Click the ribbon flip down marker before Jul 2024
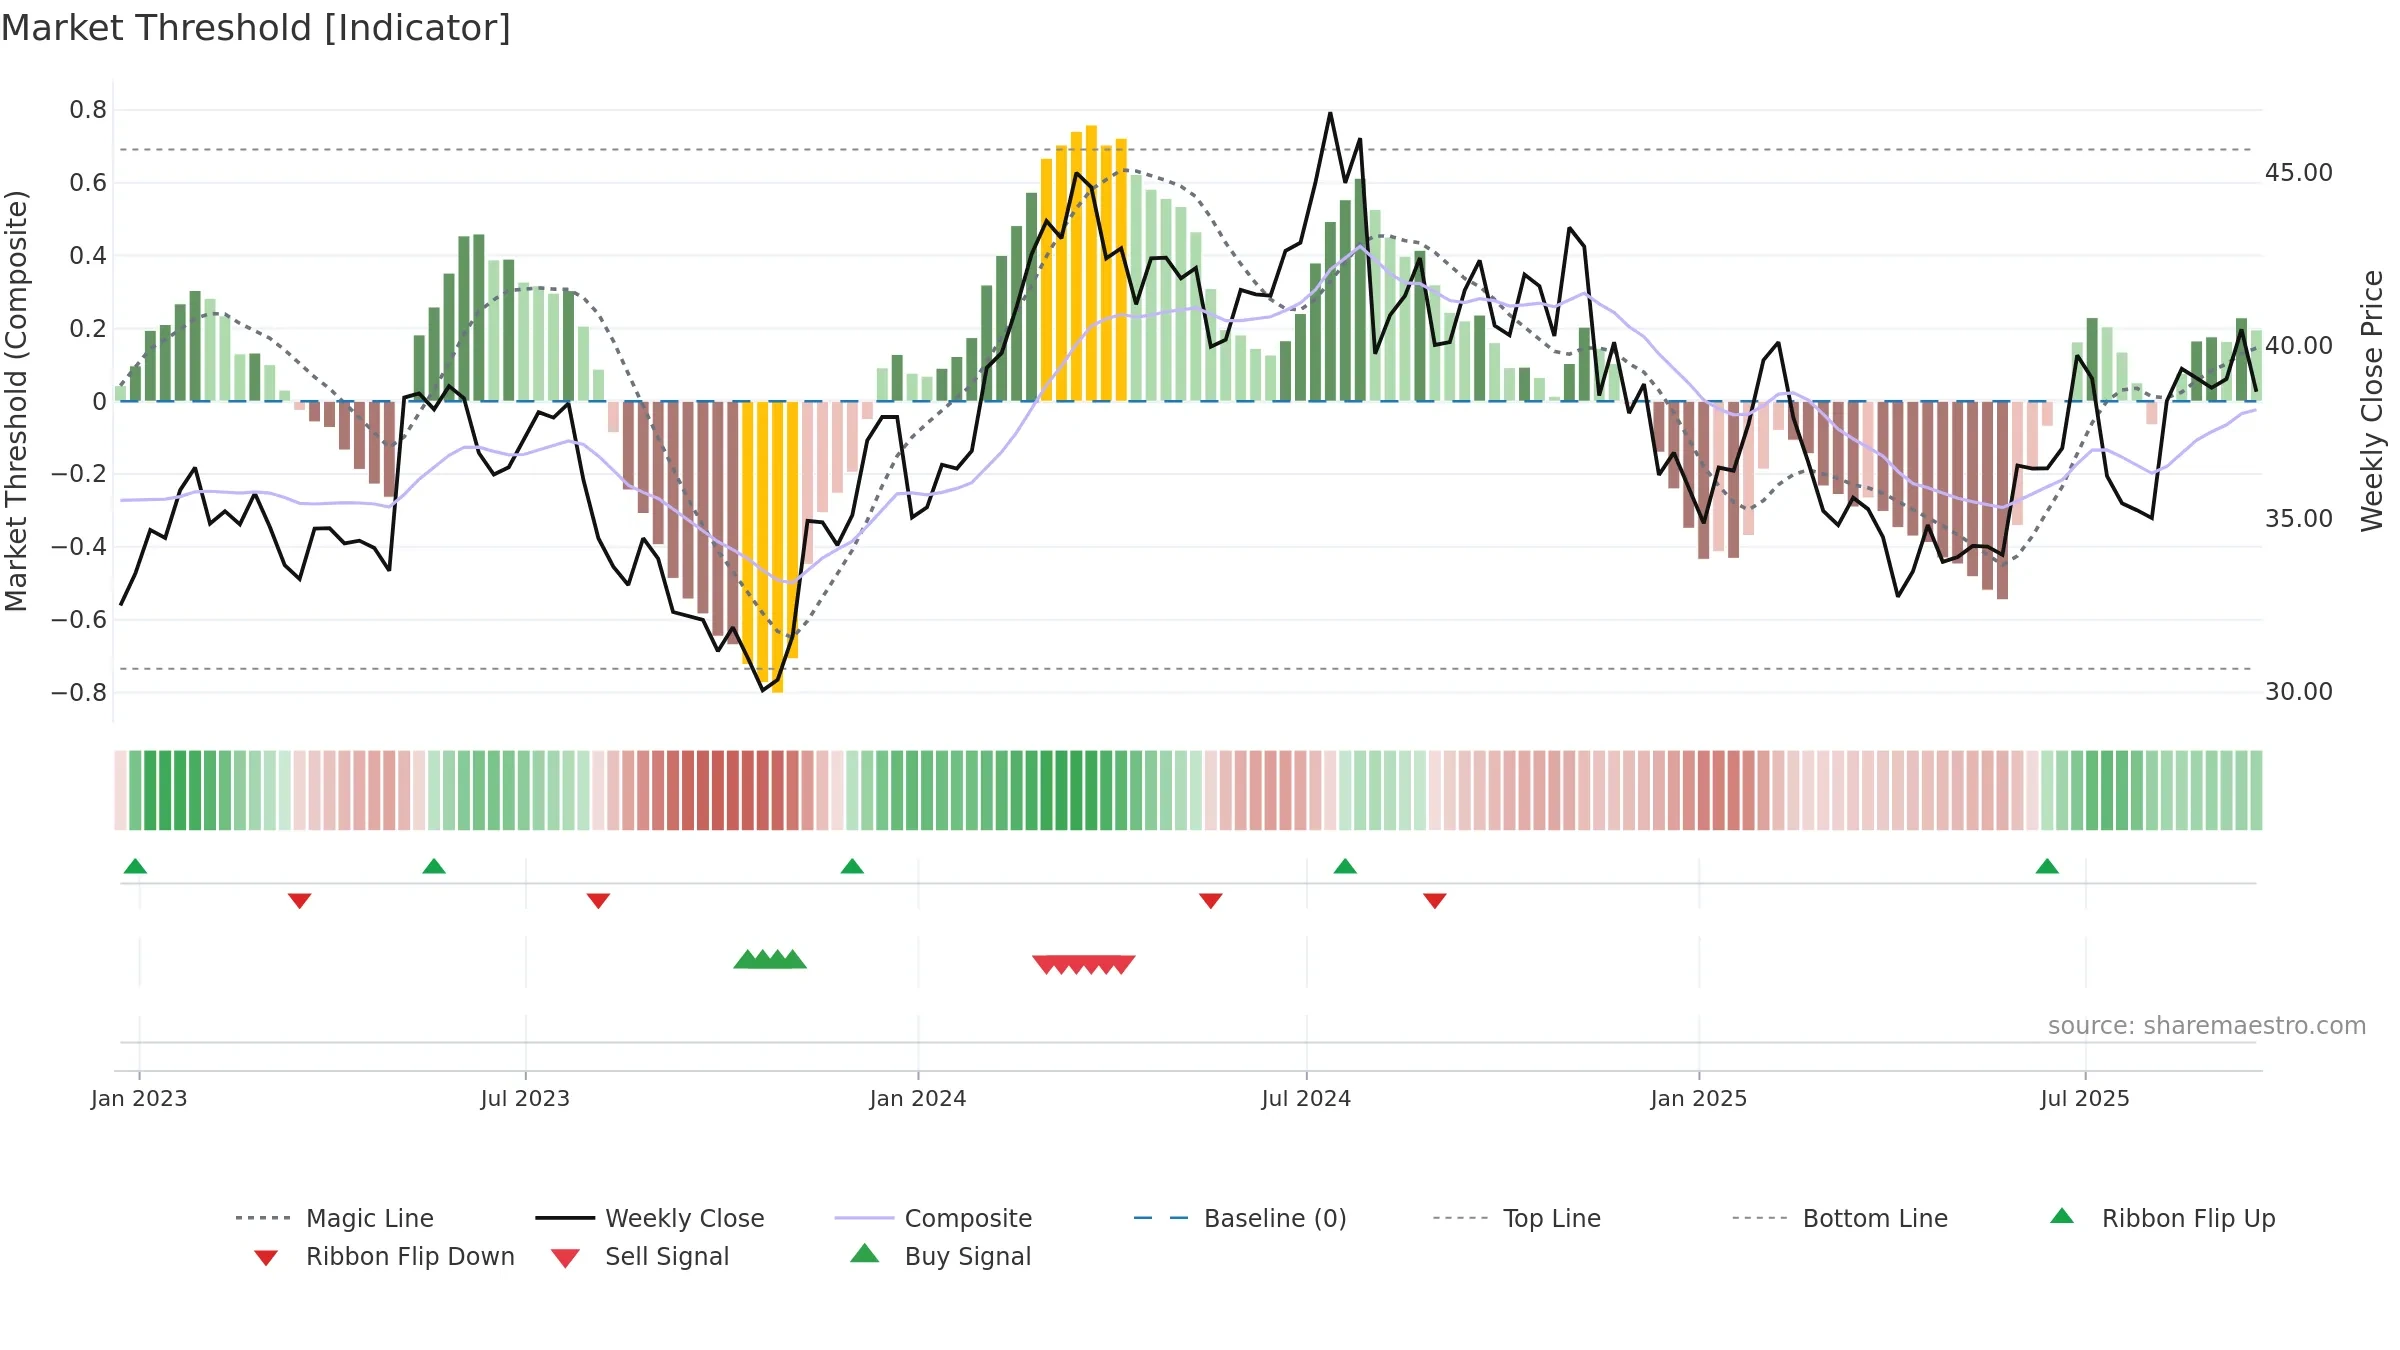 pyautogui.click(x=1211, y=901)
